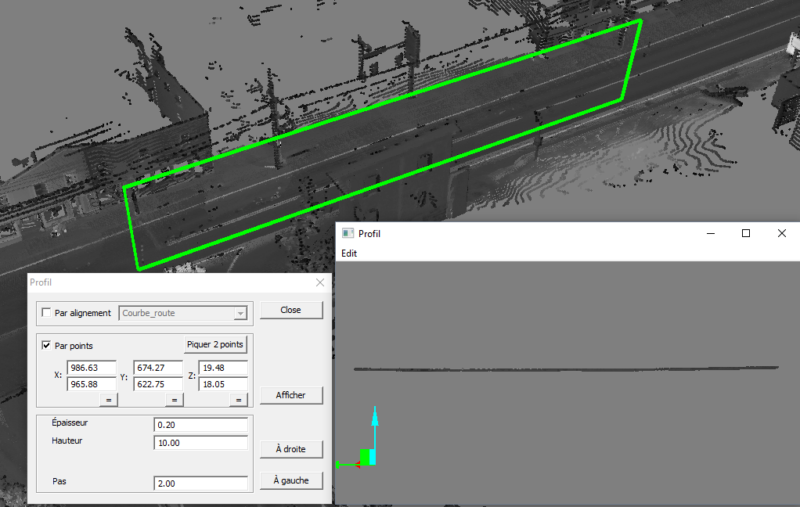Click the first Z coordinate field 19.48

click(222, 368)
